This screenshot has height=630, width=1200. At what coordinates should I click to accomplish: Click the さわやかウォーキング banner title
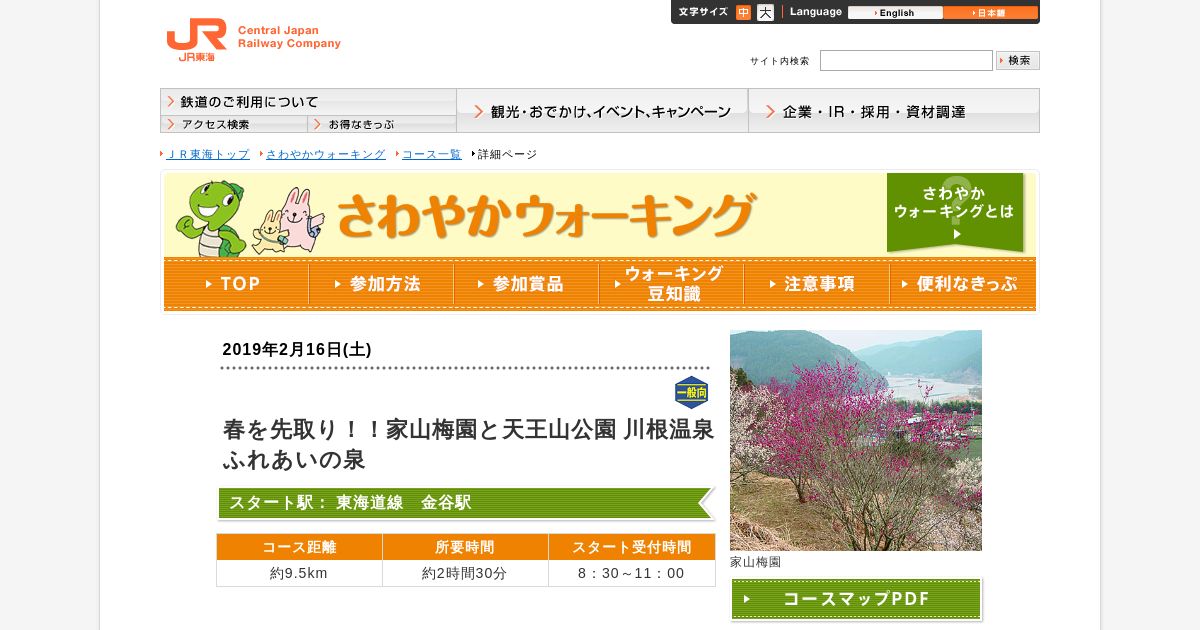pos(545,215)
